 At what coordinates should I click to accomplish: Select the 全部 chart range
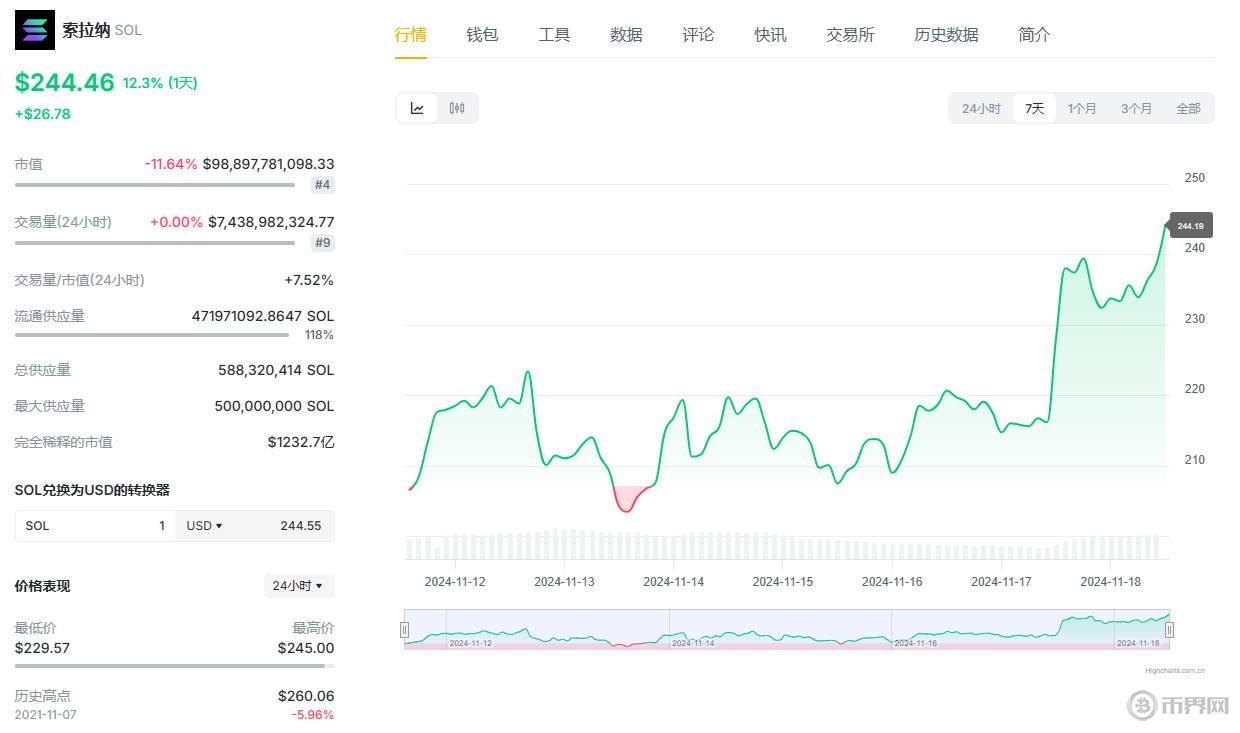pyautogui.click(x=1188, y=108)
